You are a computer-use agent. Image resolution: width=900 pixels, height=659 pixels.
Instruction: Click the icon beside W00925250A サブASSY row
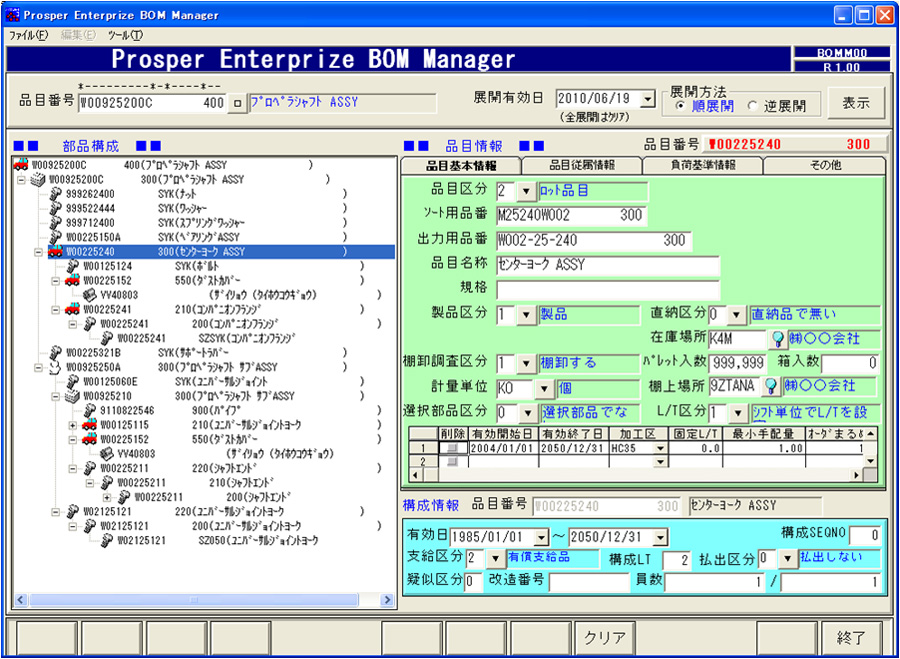click(56, 367)
